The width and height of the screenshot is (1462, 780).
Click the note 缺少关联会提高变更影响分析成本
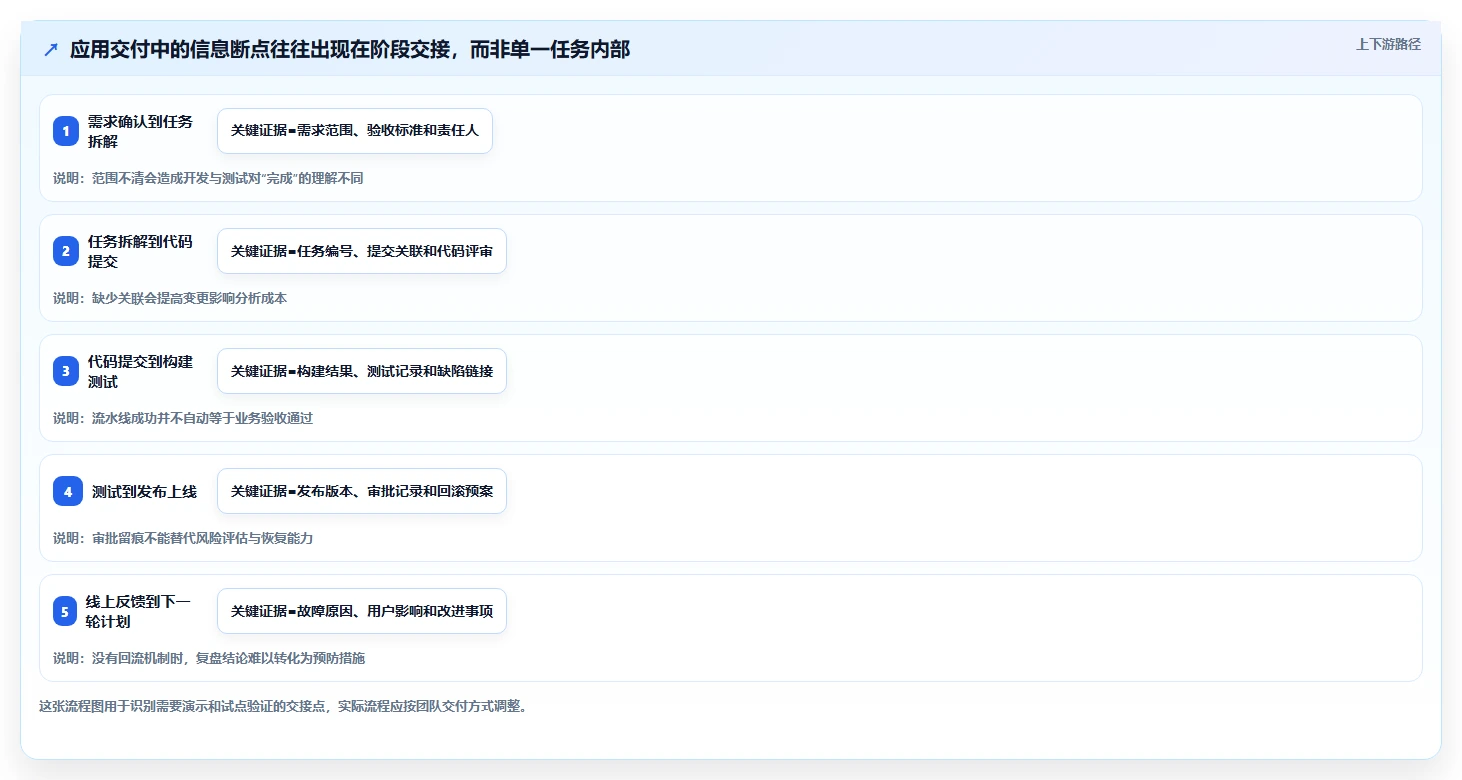pyautogui.click(x=170, y=298)
